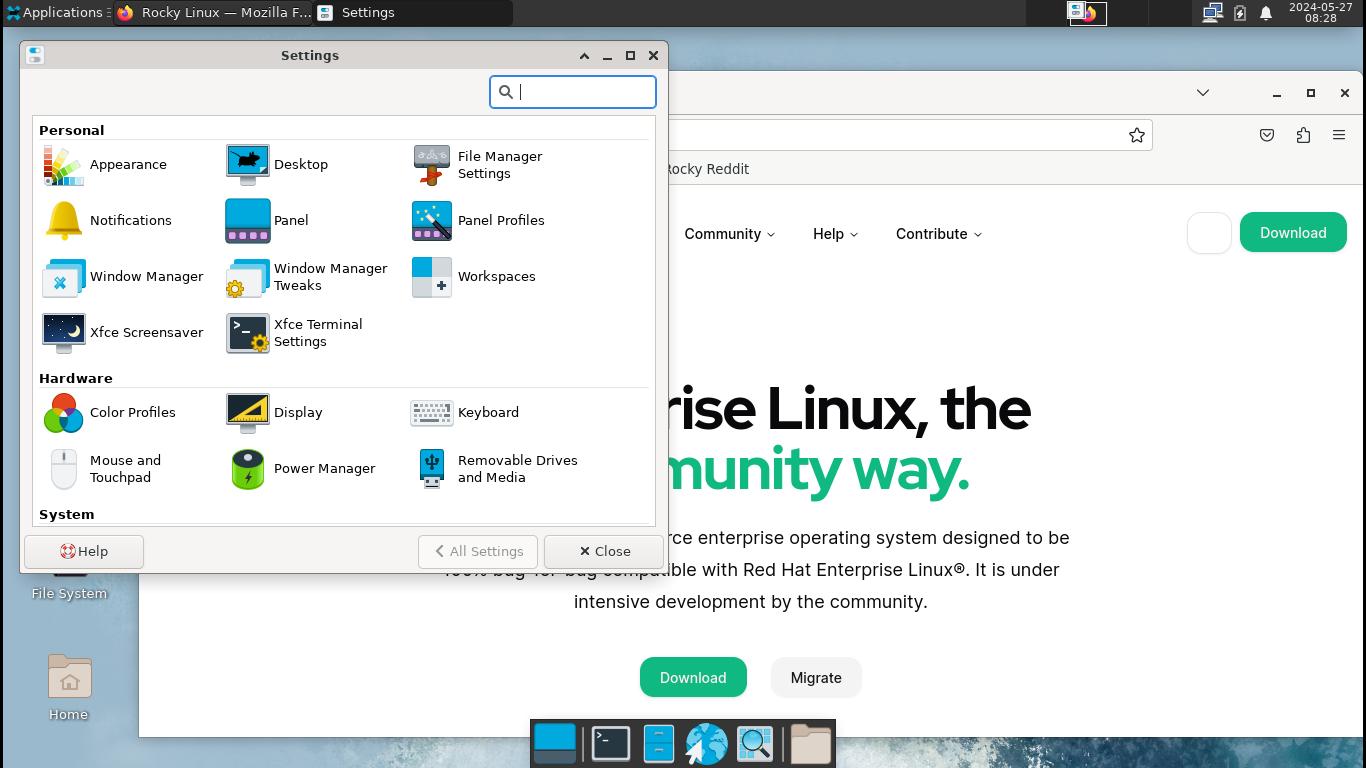Expand Firefox list all tabs chevron
The width and height of the screenshot is (1366, 768).
1203,93
